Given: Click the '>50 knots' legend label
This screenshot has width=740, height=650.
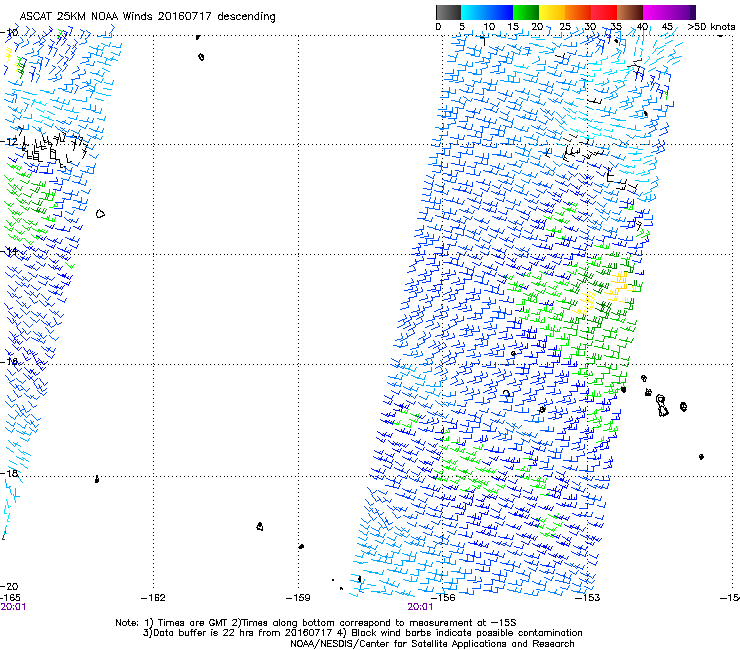Looking at the screenshot, I should coord(711,26).
